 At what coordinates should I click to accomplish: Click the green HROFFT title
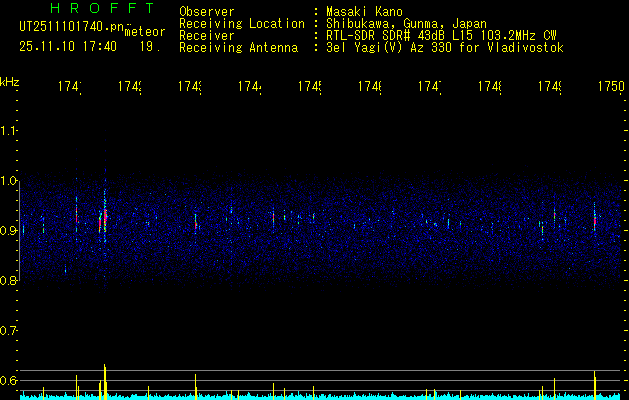pyautogui.click(x=102, y=8)
